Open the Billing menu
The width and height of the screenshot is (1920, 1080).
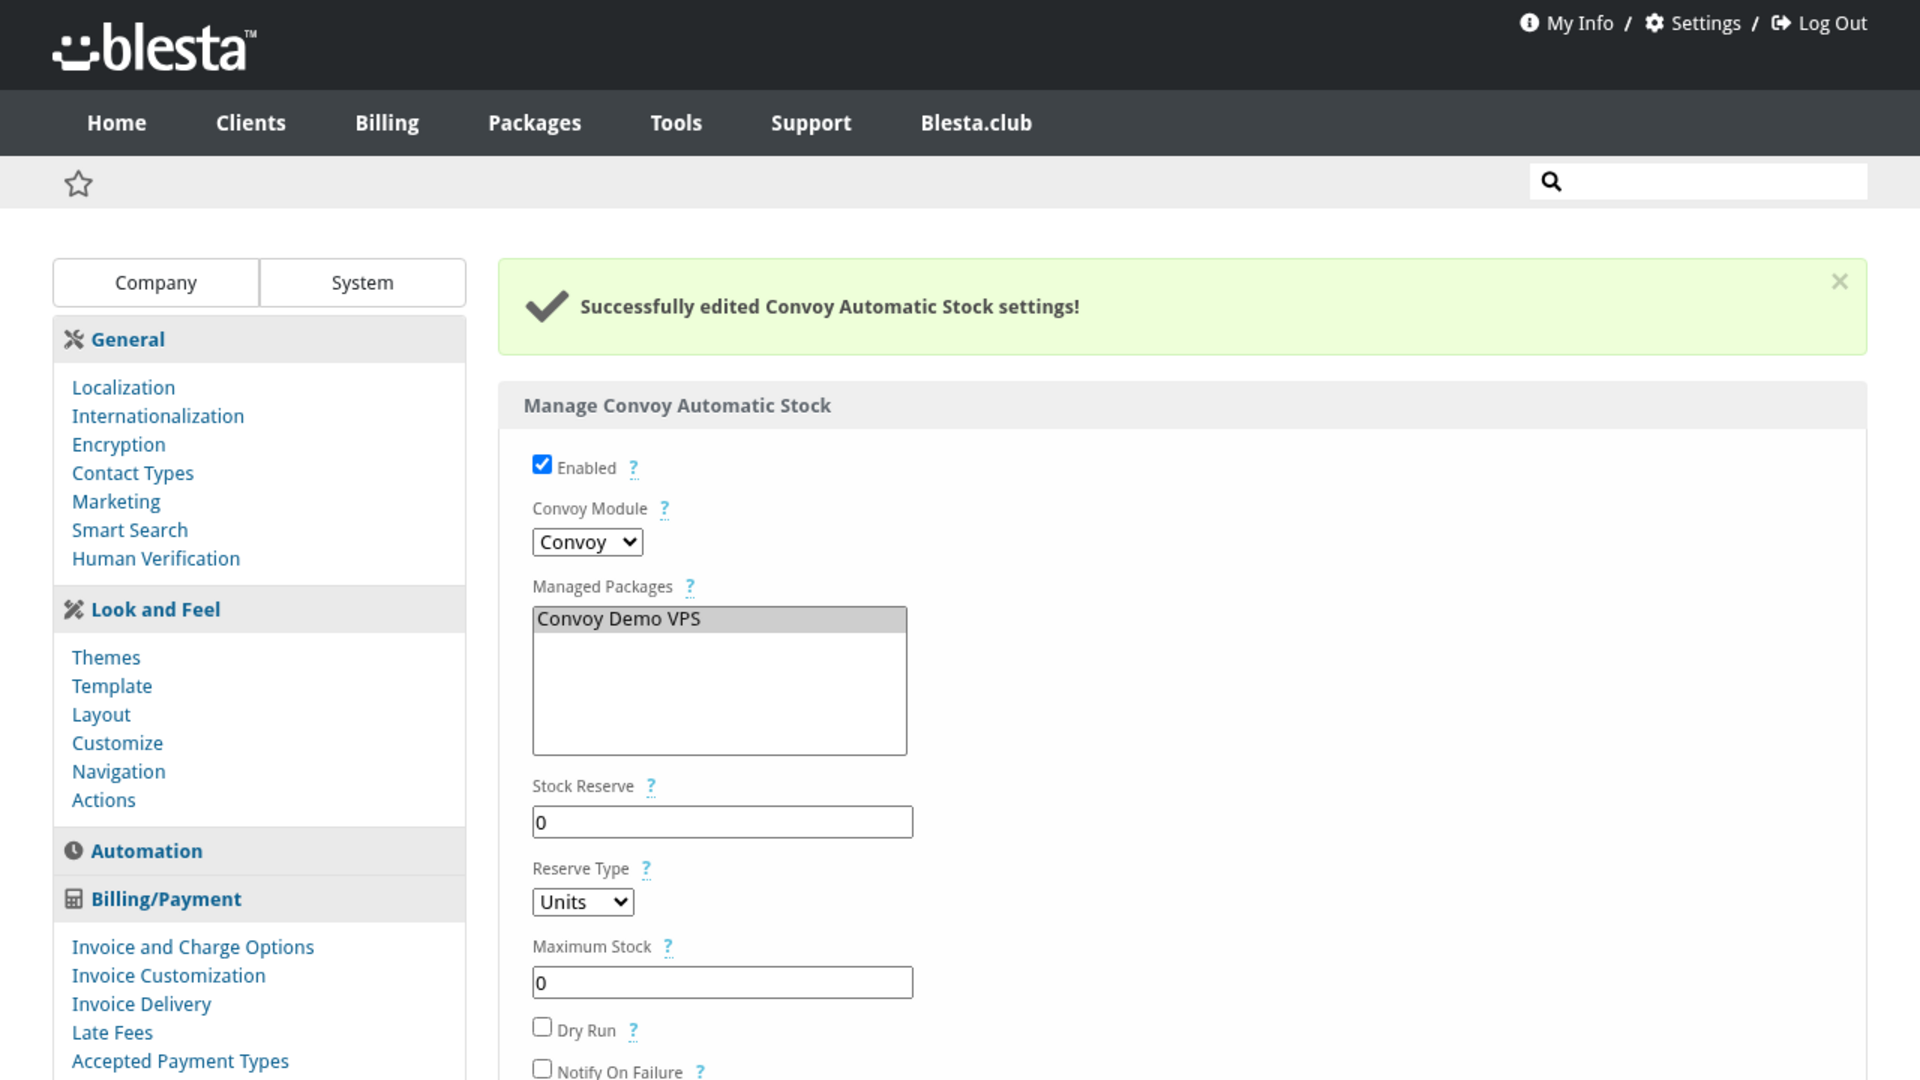pyautogui.click(x=387, y=123)
